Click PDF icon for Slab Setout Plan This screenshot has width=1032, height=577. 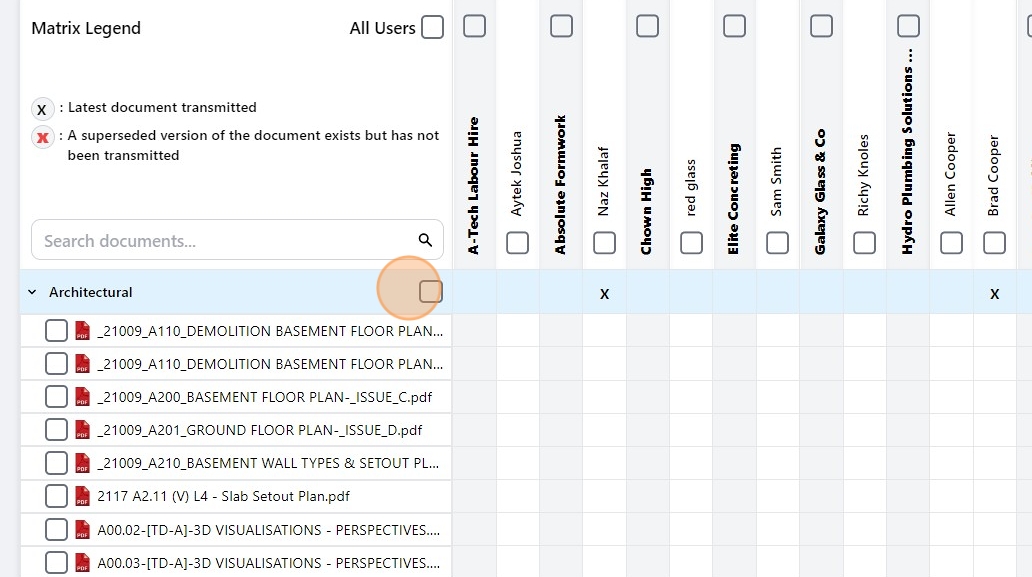83,496
